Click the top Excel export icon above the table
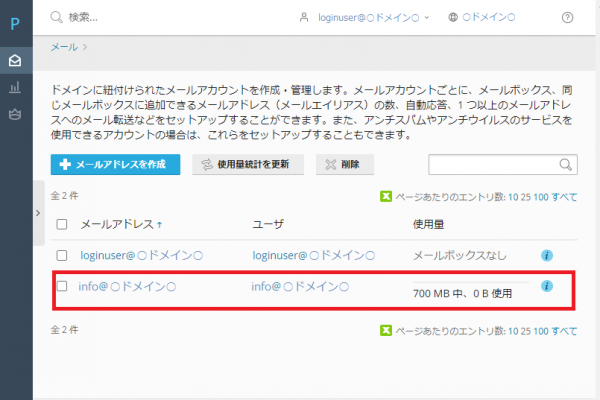The width and height of the screenshot is (600, 400). tap(385, 197)
